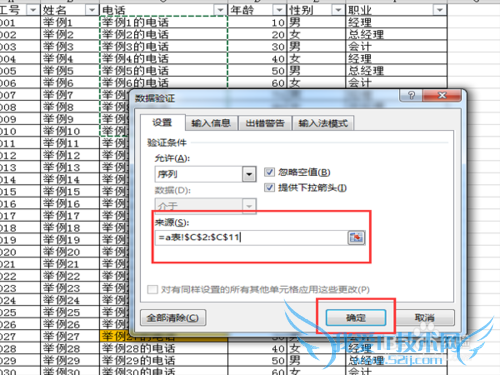Select cell 举例3的电话
This screenshot has width=500, height=375.
click(164, 46)
